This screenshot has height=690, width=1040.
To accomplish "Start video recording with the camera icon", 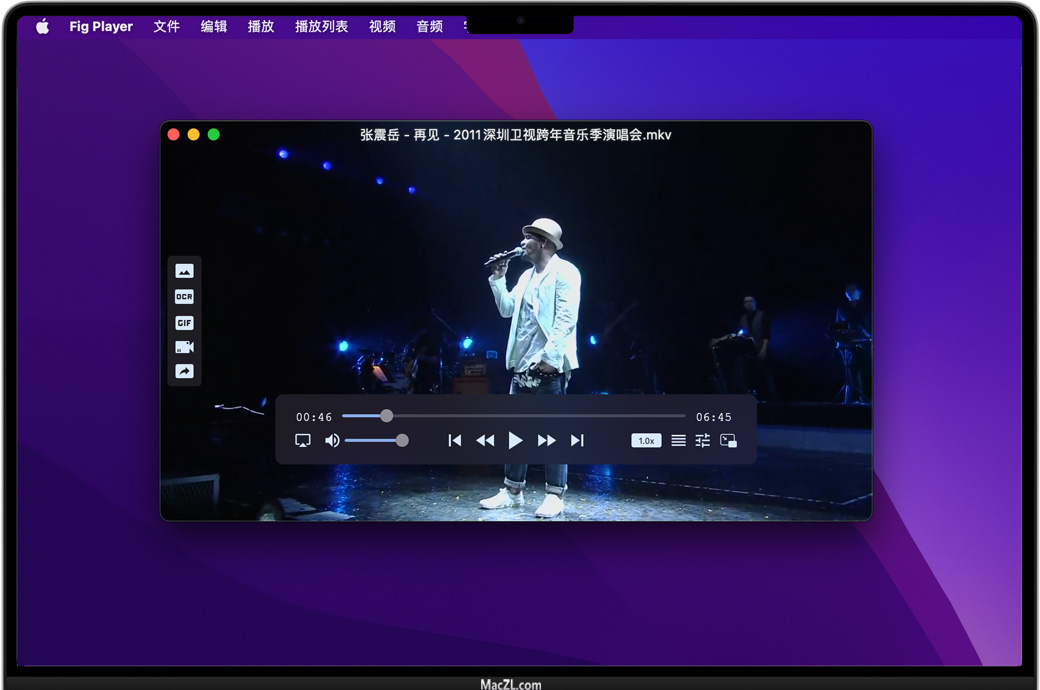I will 184,347.
